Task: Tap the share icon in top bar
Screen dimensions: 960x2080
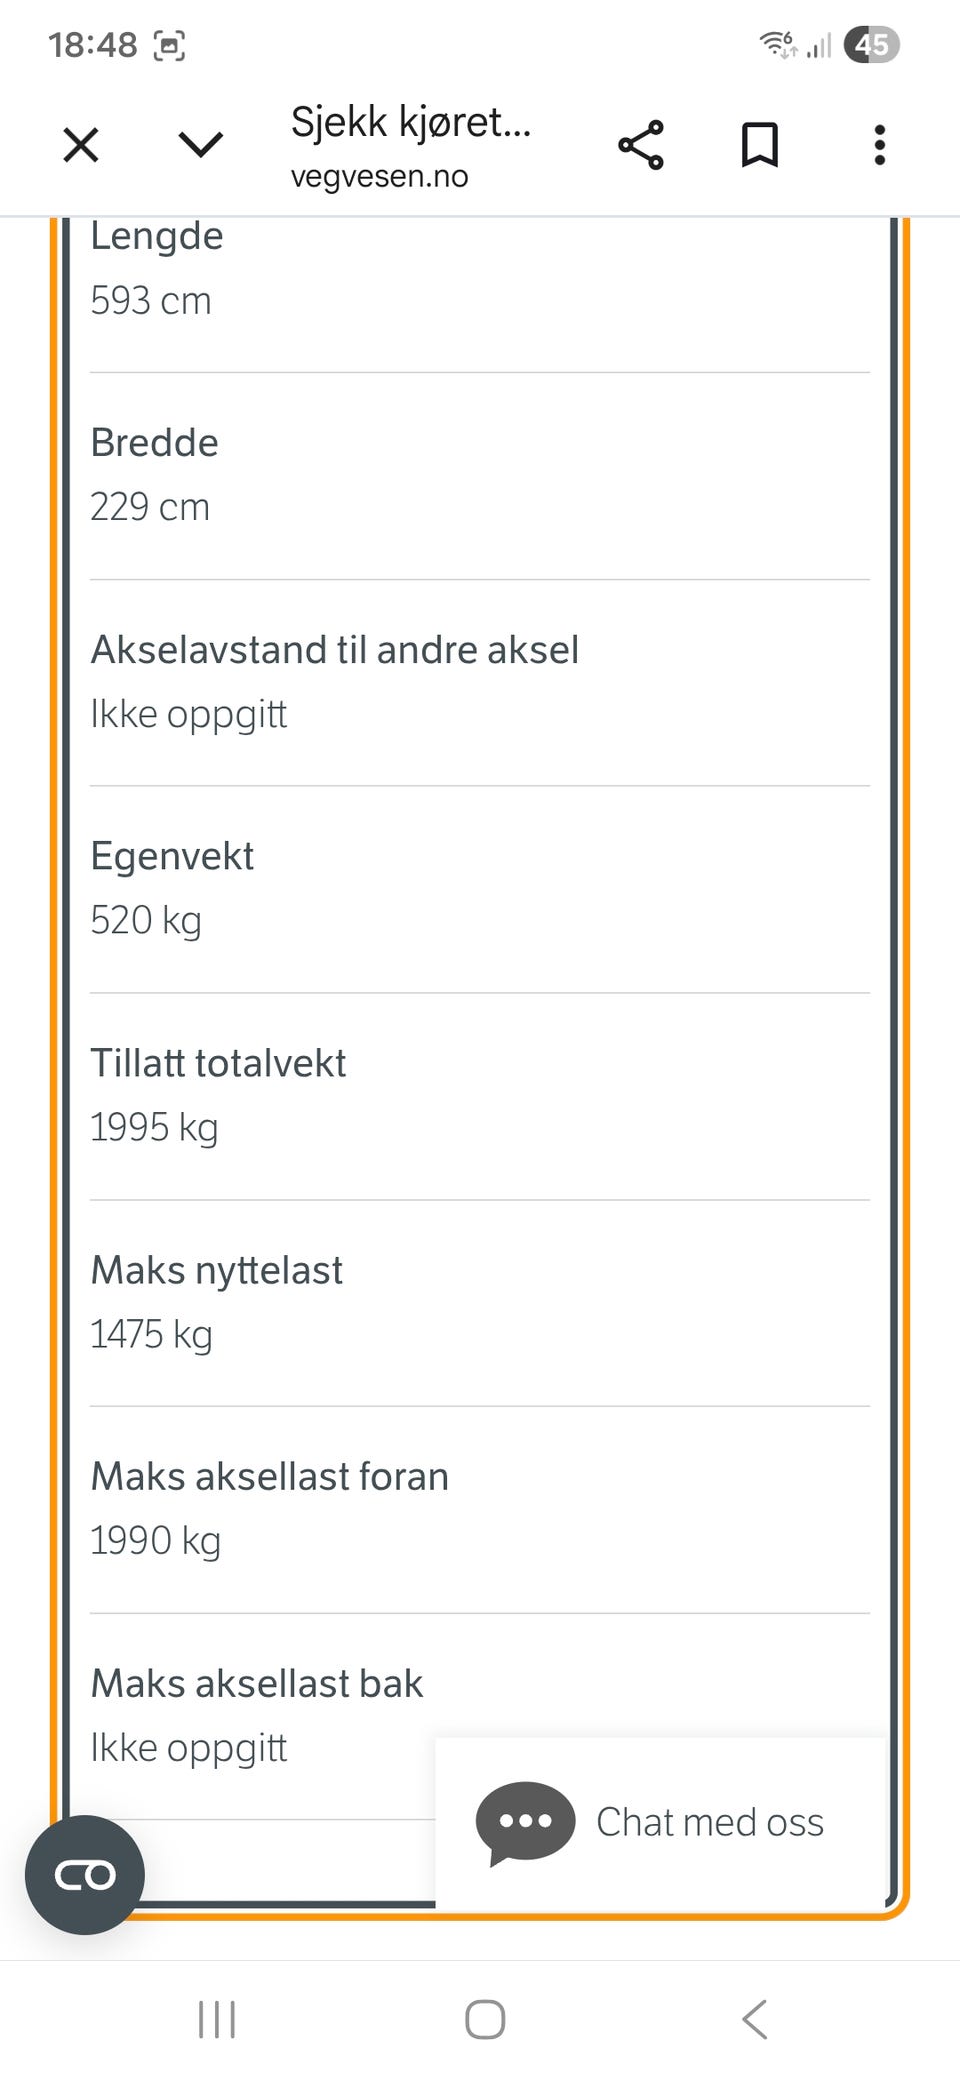Action: point(641,145)
